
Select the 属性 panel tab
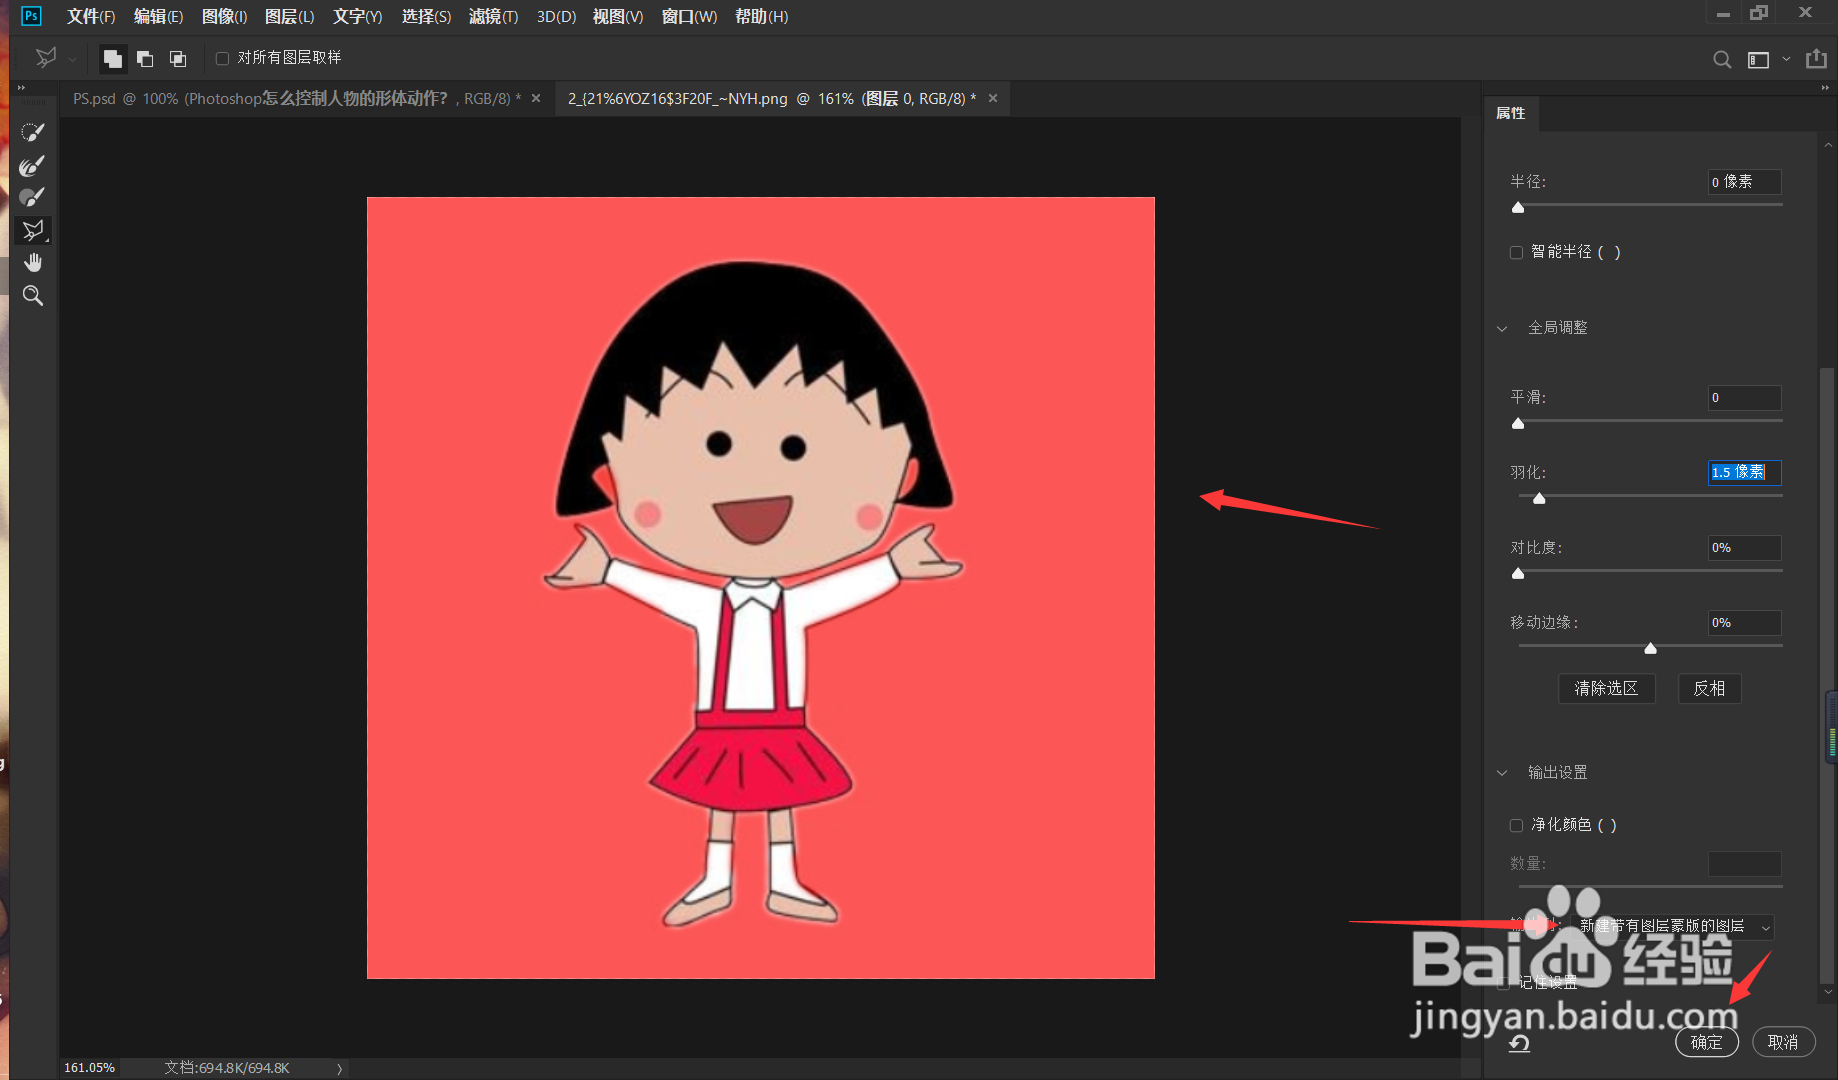click(x=1511, y=113)
